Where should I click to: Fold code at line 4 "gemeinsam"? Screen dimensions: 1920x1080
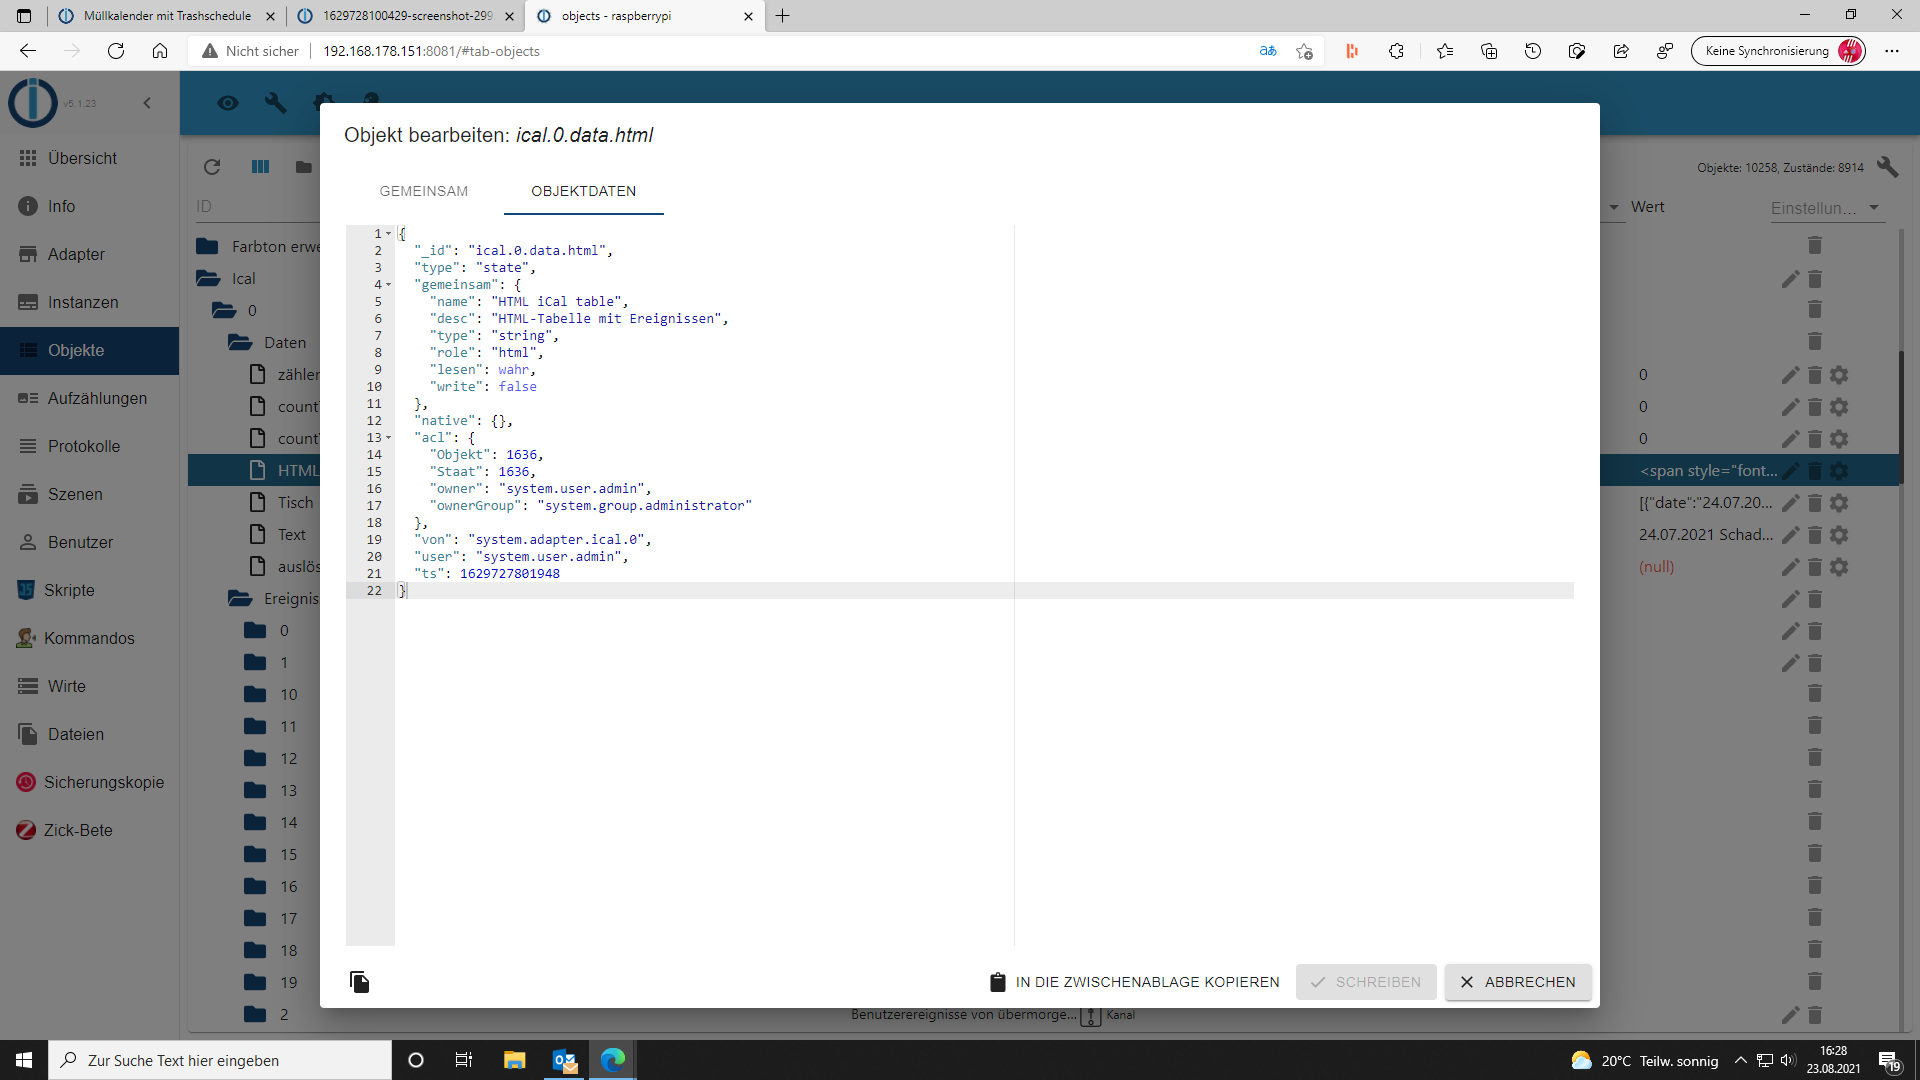pos(389,285)
